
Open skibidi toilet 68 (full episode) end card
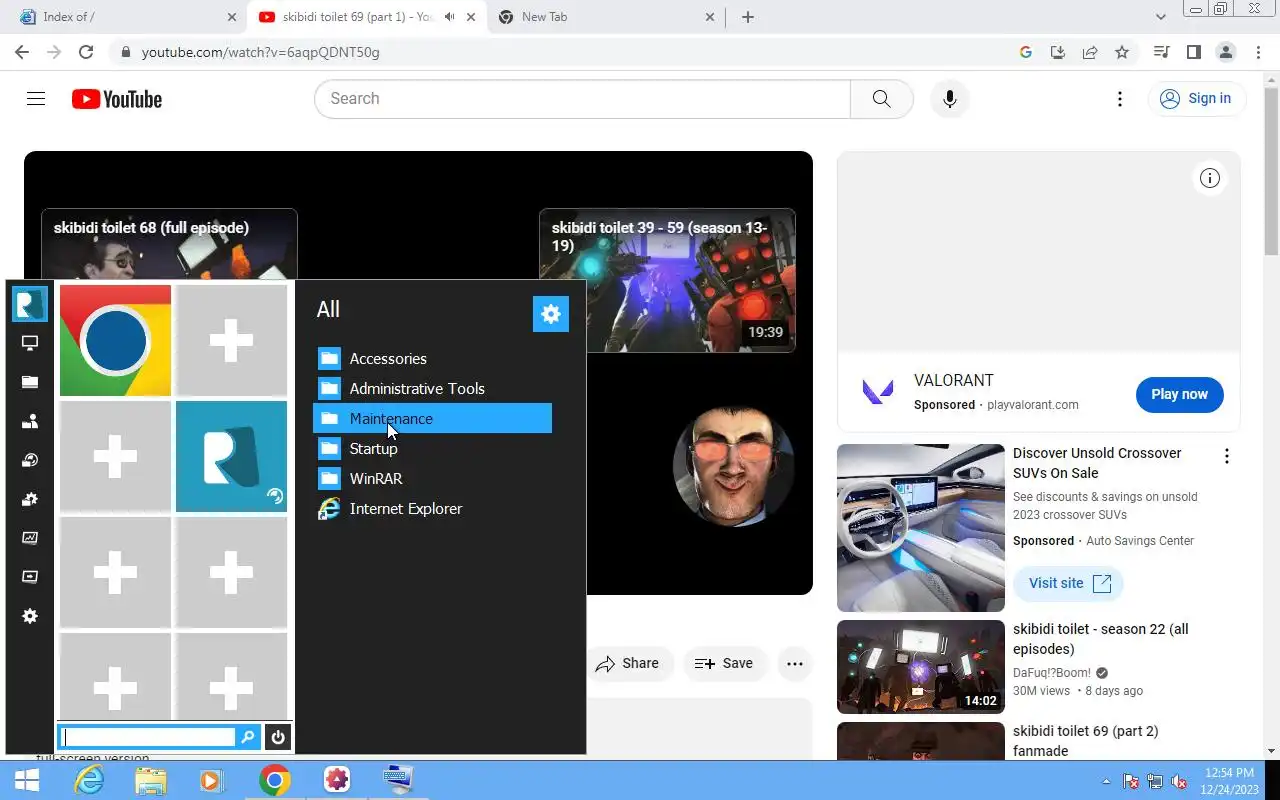tap(169, 245)
